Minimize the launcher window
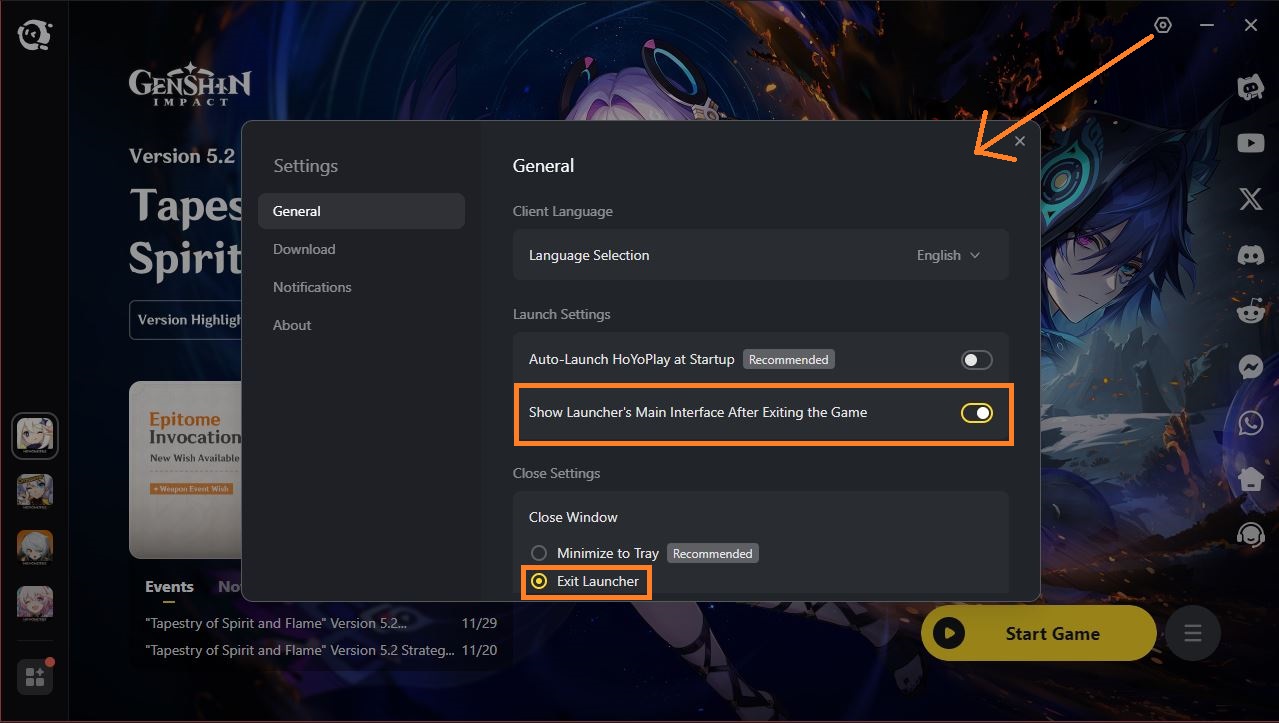Viewport: 1279px width, 723px height. pos(1208,25)
